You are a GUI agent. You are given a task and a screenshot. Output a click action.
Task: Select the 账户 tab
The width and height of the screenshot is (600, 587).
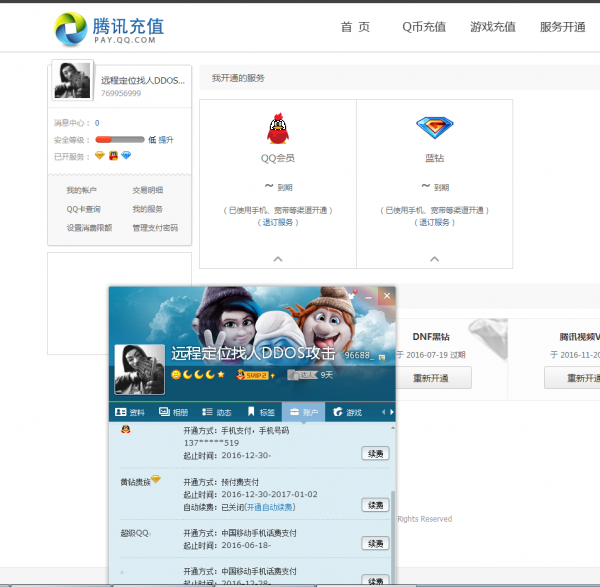[x=303, y=412]
